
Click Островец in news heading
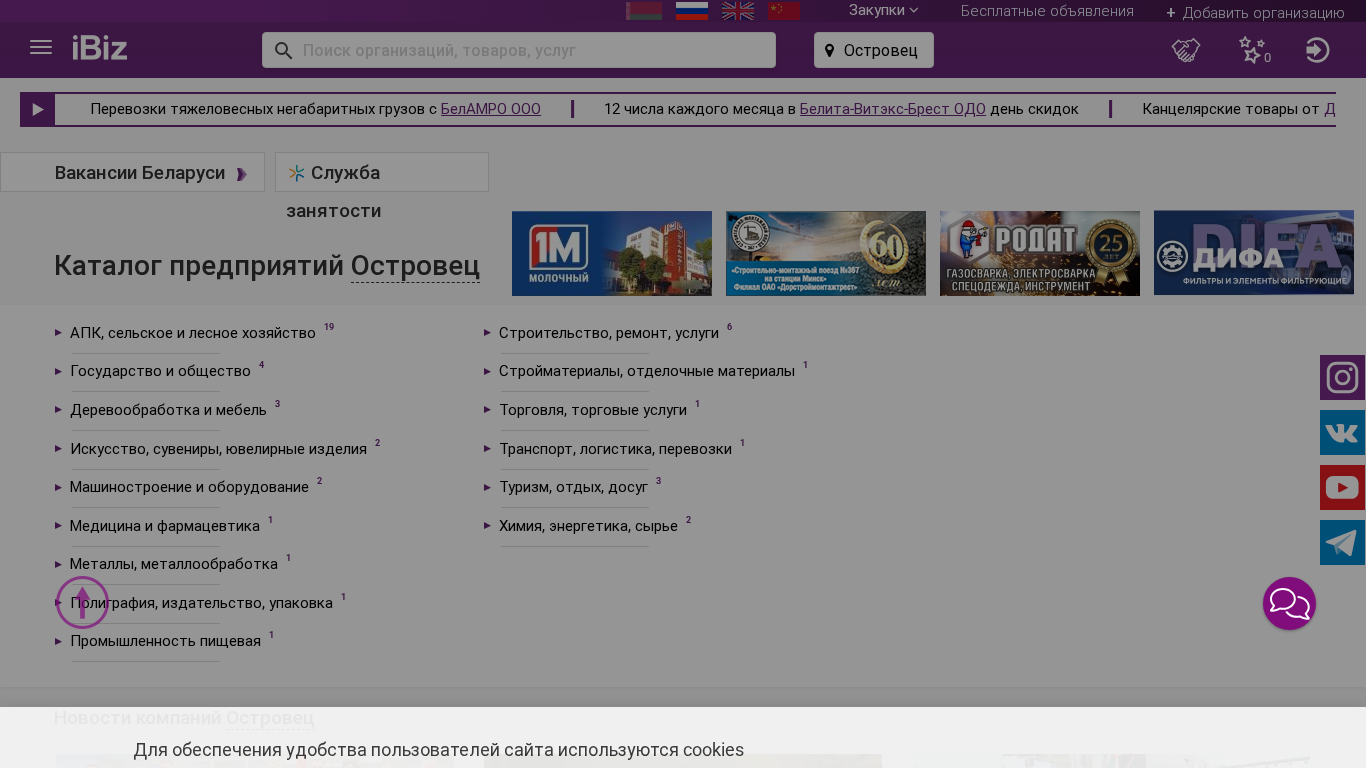pos(270,718)
